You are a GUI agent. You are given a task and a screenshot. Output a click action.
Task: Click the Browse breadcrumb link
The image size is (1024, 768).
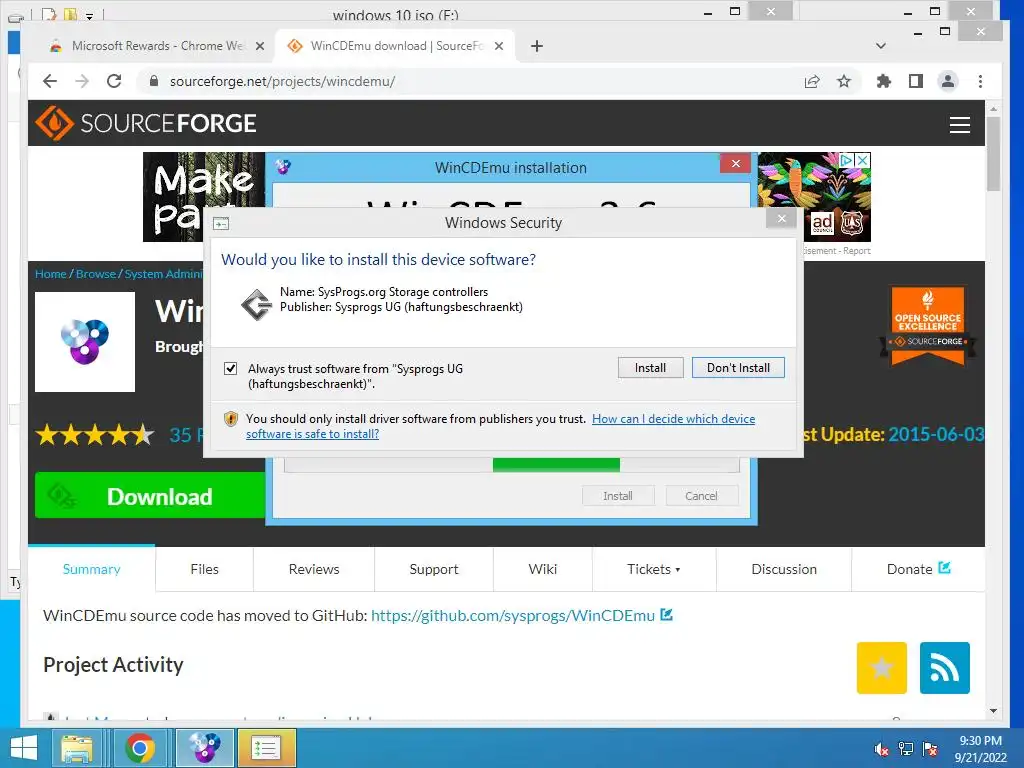96,274
